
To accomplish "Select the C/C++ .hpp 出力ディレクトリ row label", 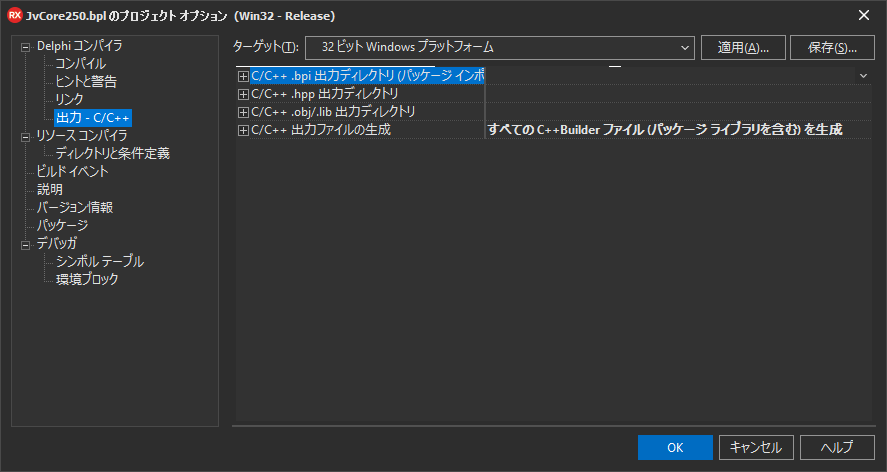I will [325, 94].
